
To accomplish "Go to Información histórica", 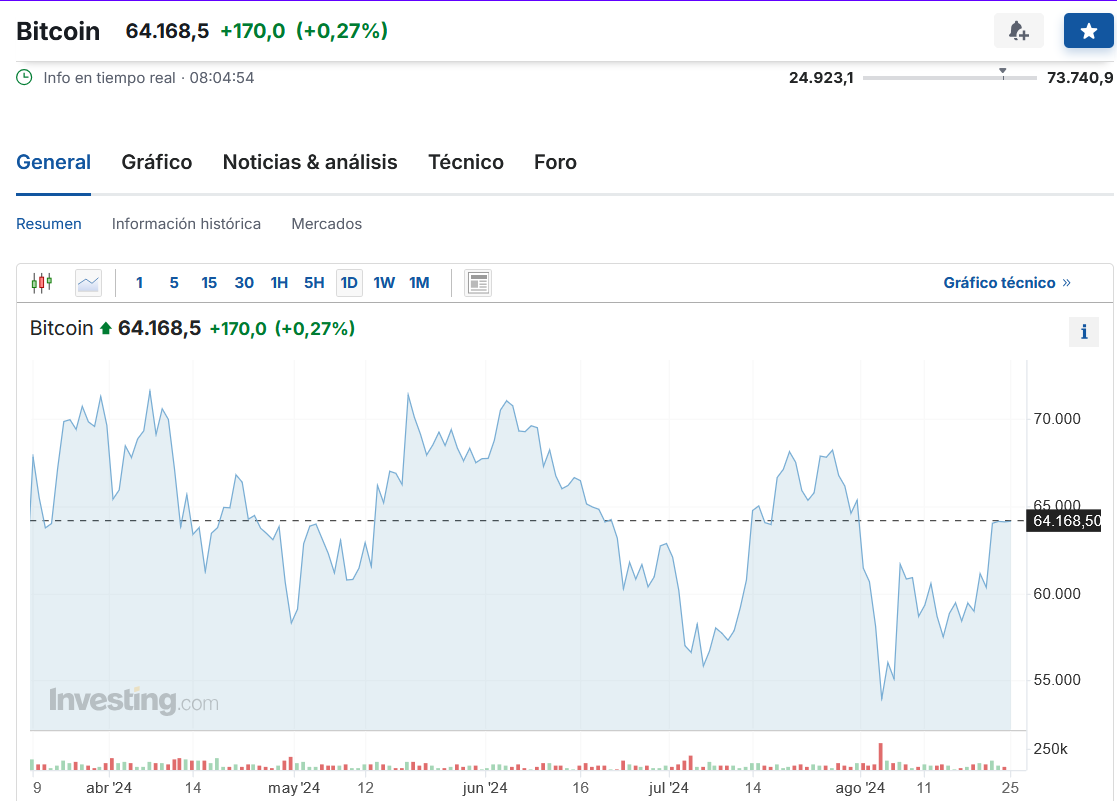I will tap(186, 224).
